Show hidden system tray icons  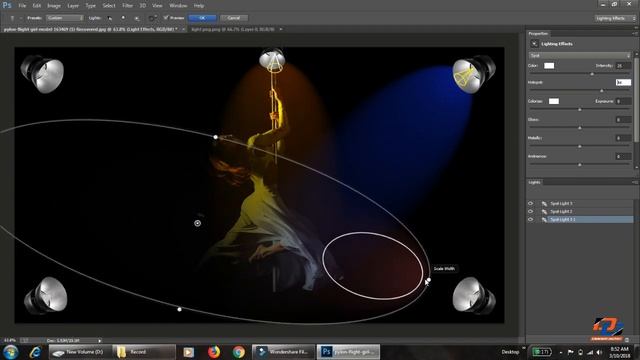561,352
